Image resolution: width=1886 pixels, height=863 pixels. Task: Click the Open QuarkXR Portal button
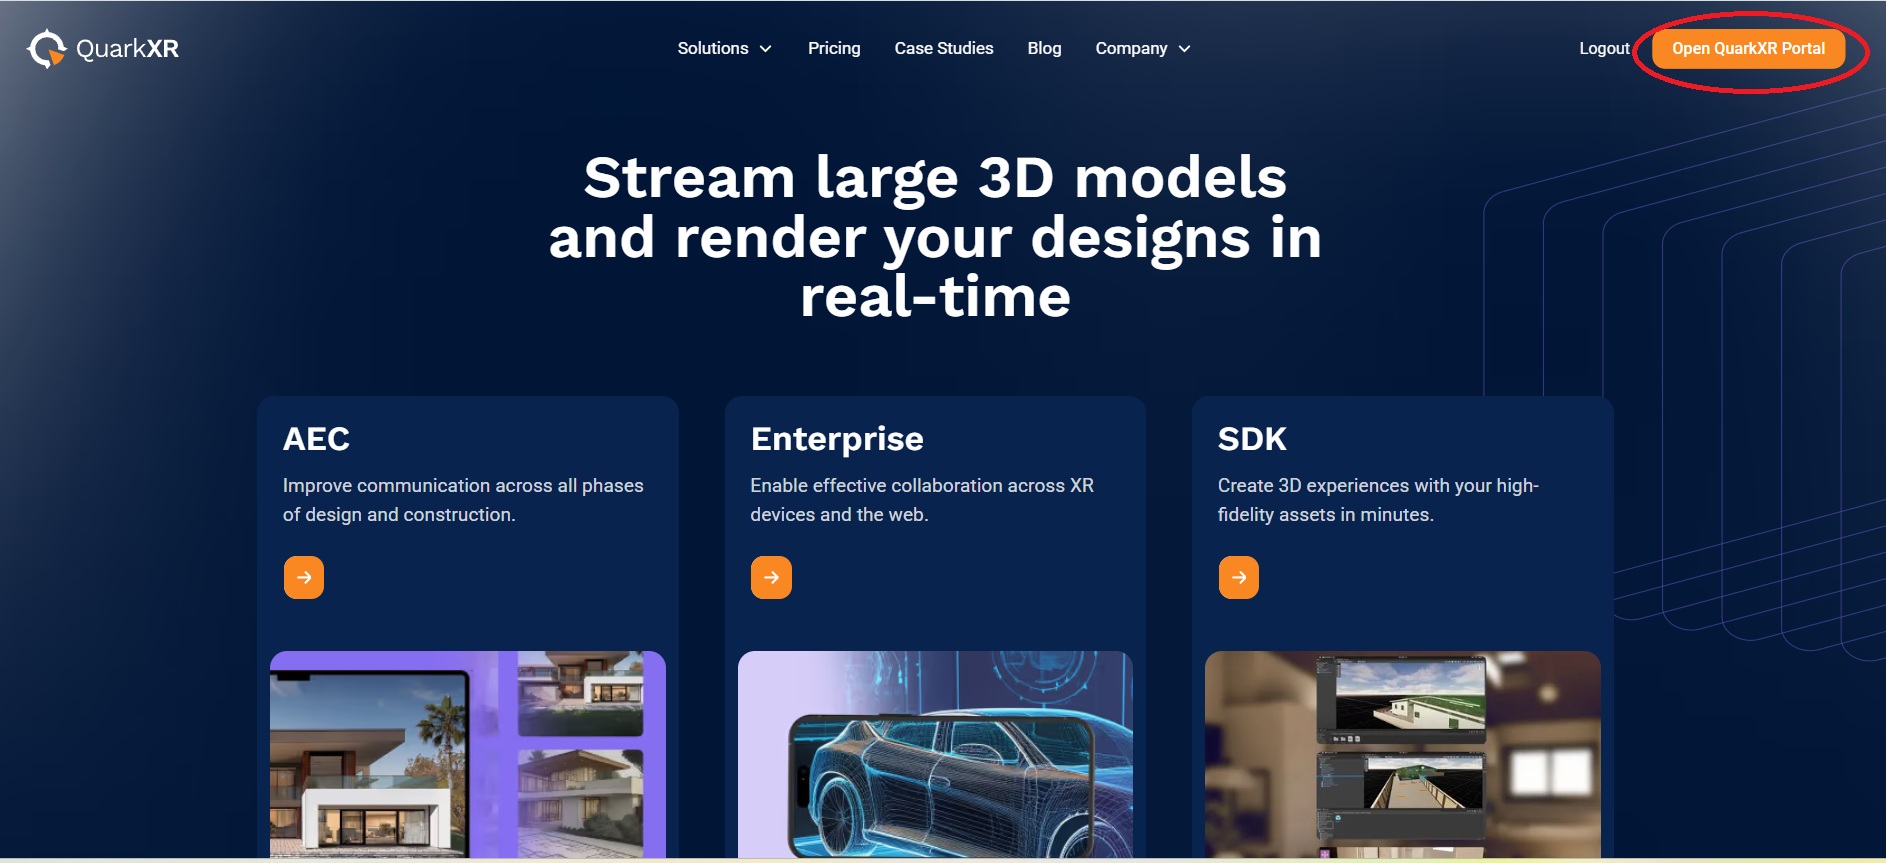point(1748,49)
